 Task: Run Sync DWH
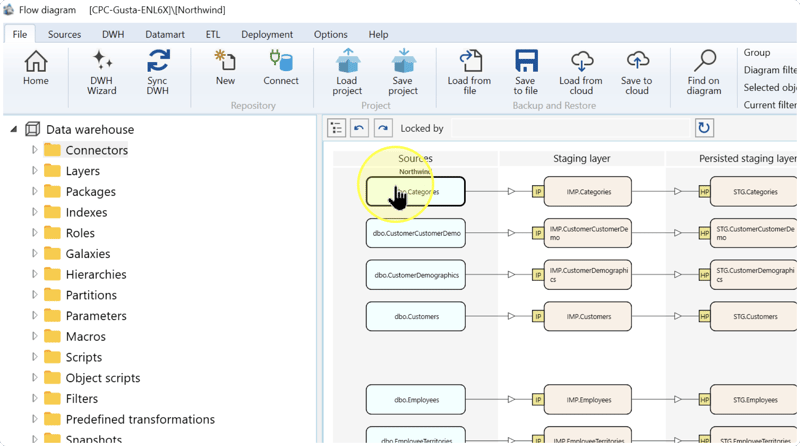(158, 72)
